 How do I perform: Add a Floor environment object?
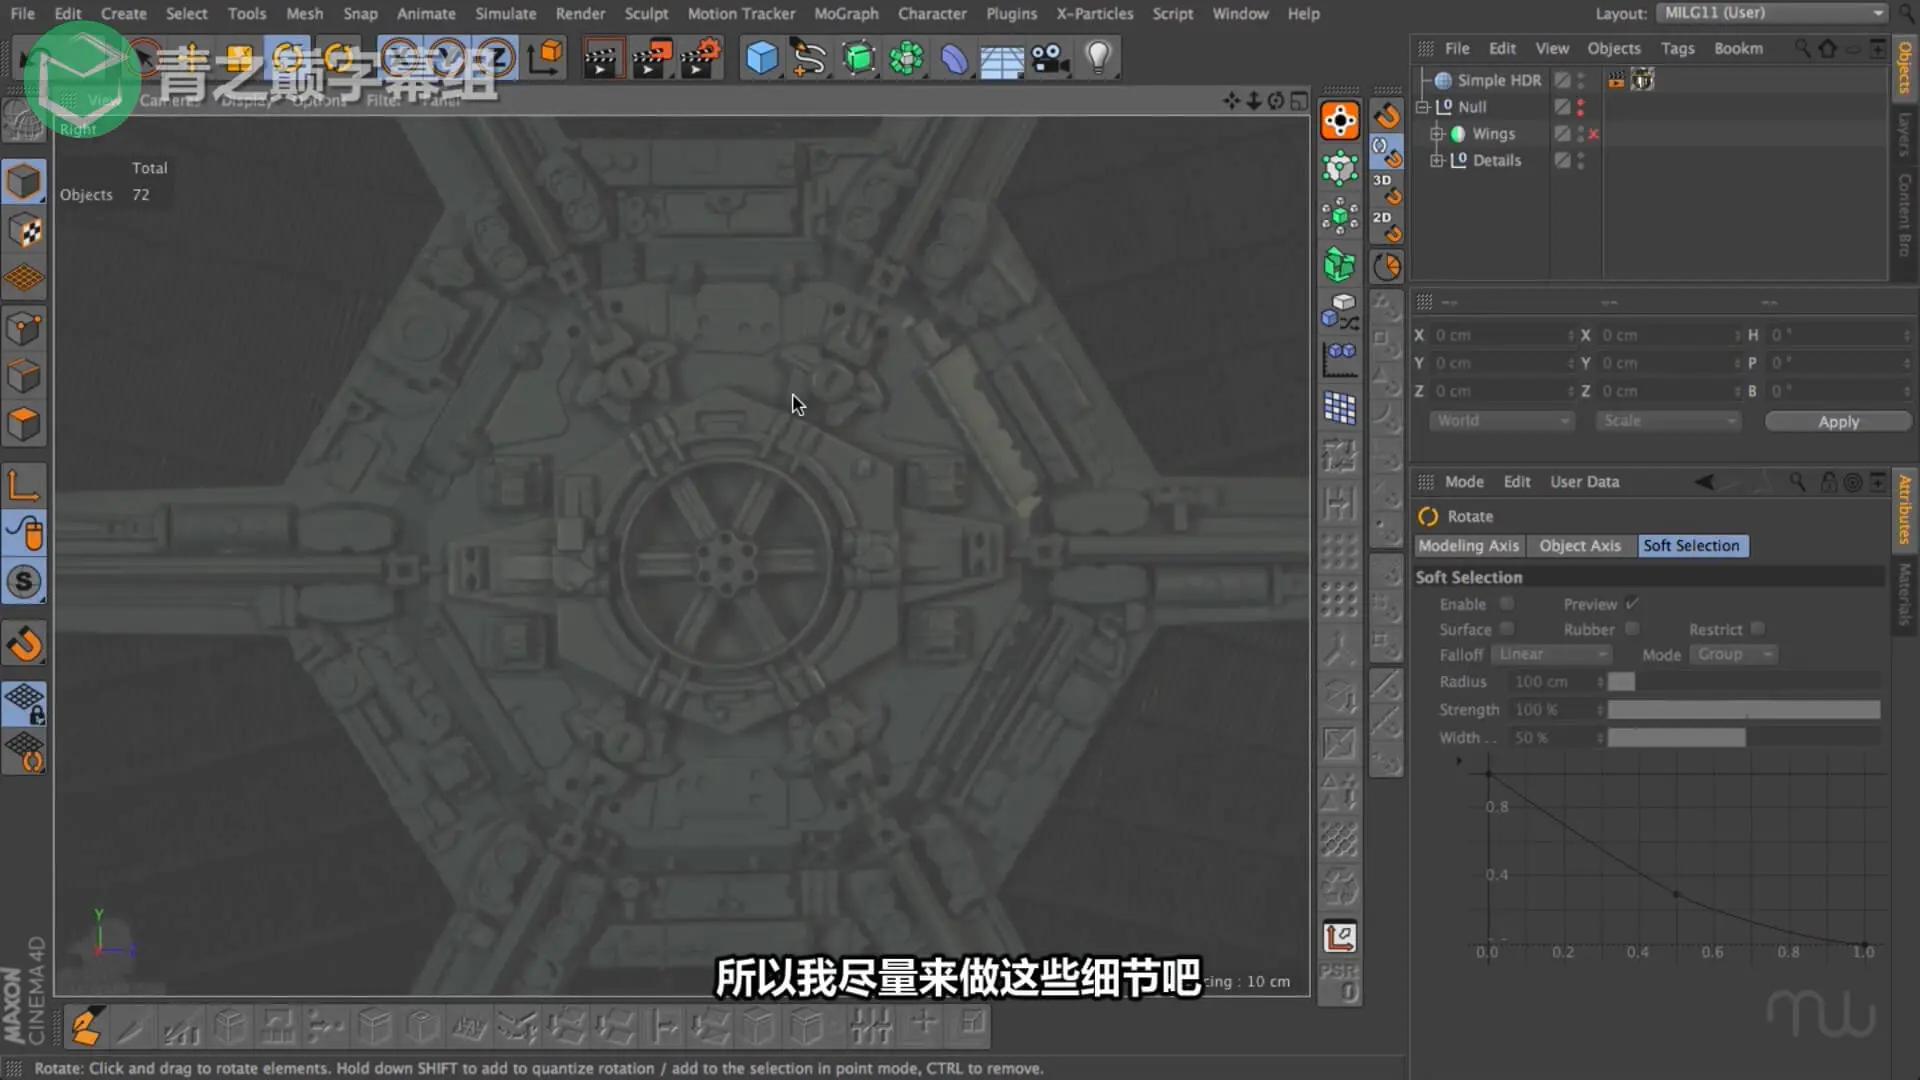pos(1002,58)
